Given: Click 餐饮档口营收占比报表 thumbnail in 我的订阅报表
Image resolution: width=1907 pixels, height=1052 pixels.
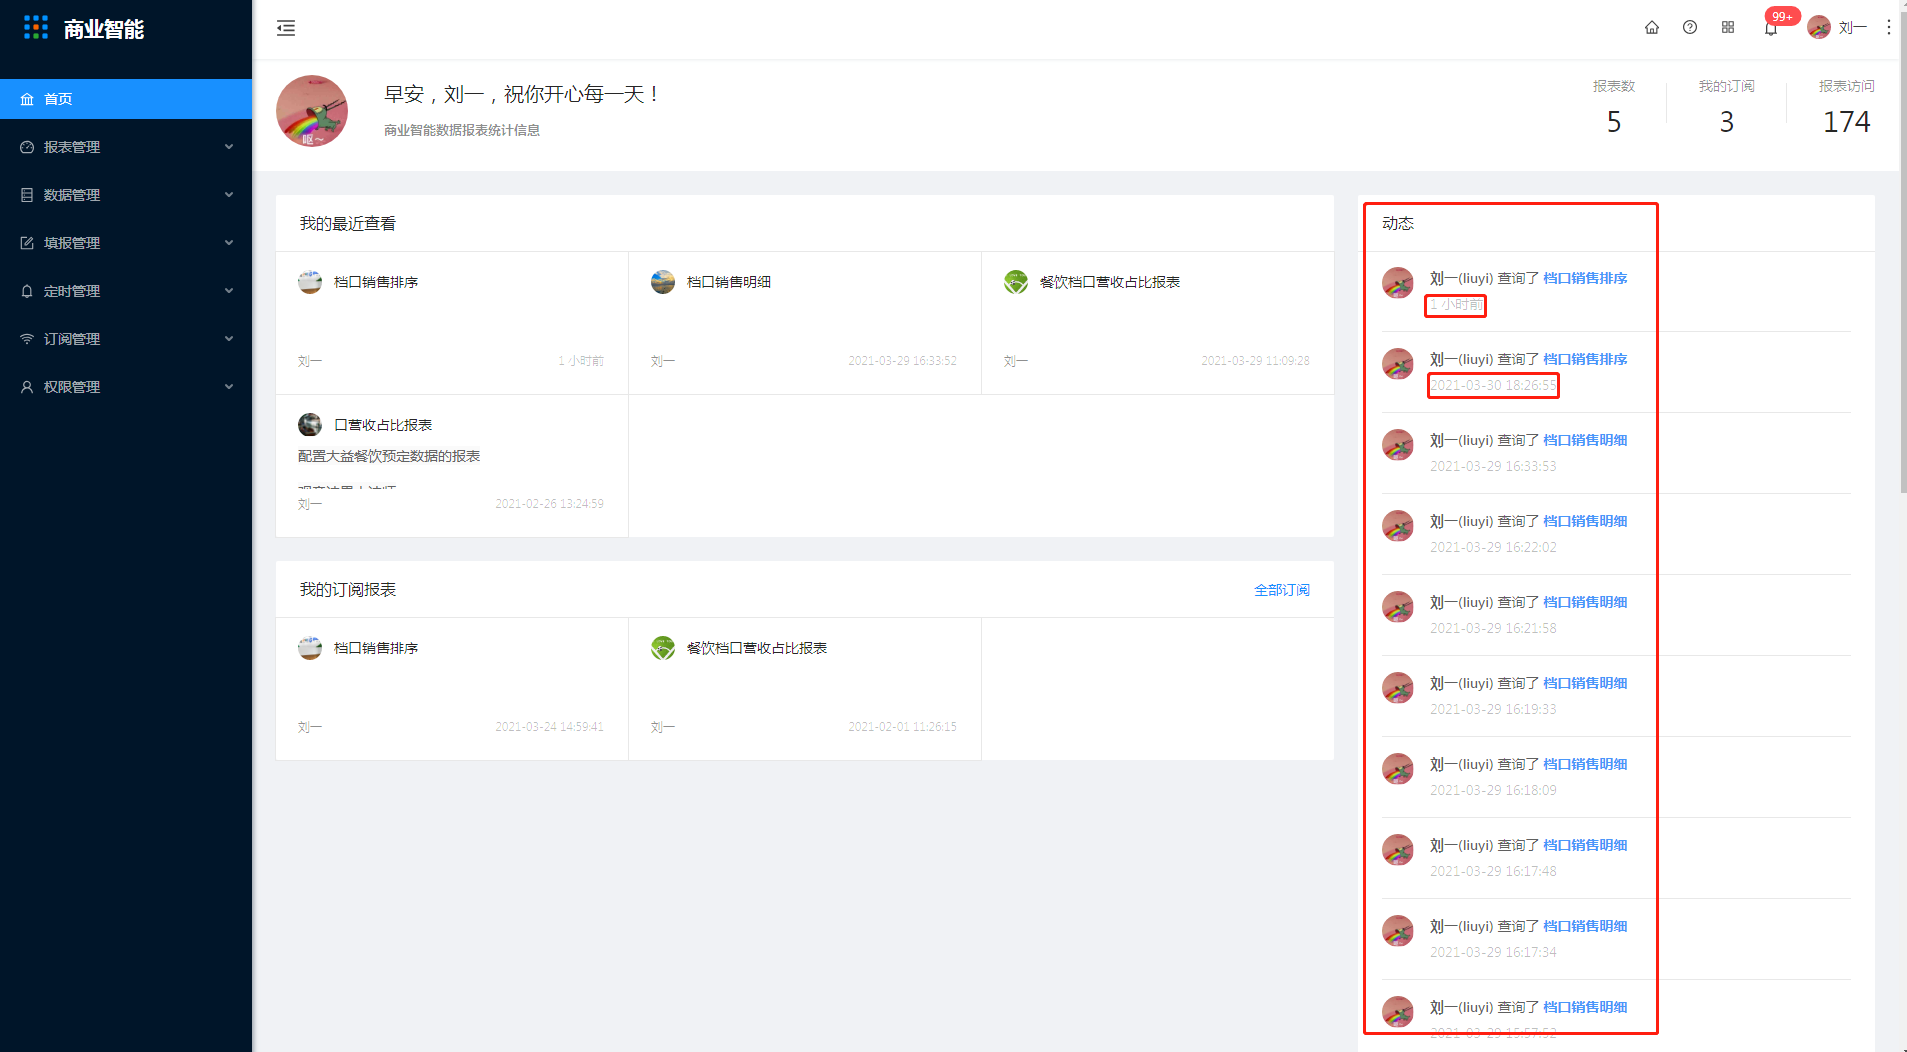Looking at the screenshot, I should click(x=663, y=648).
